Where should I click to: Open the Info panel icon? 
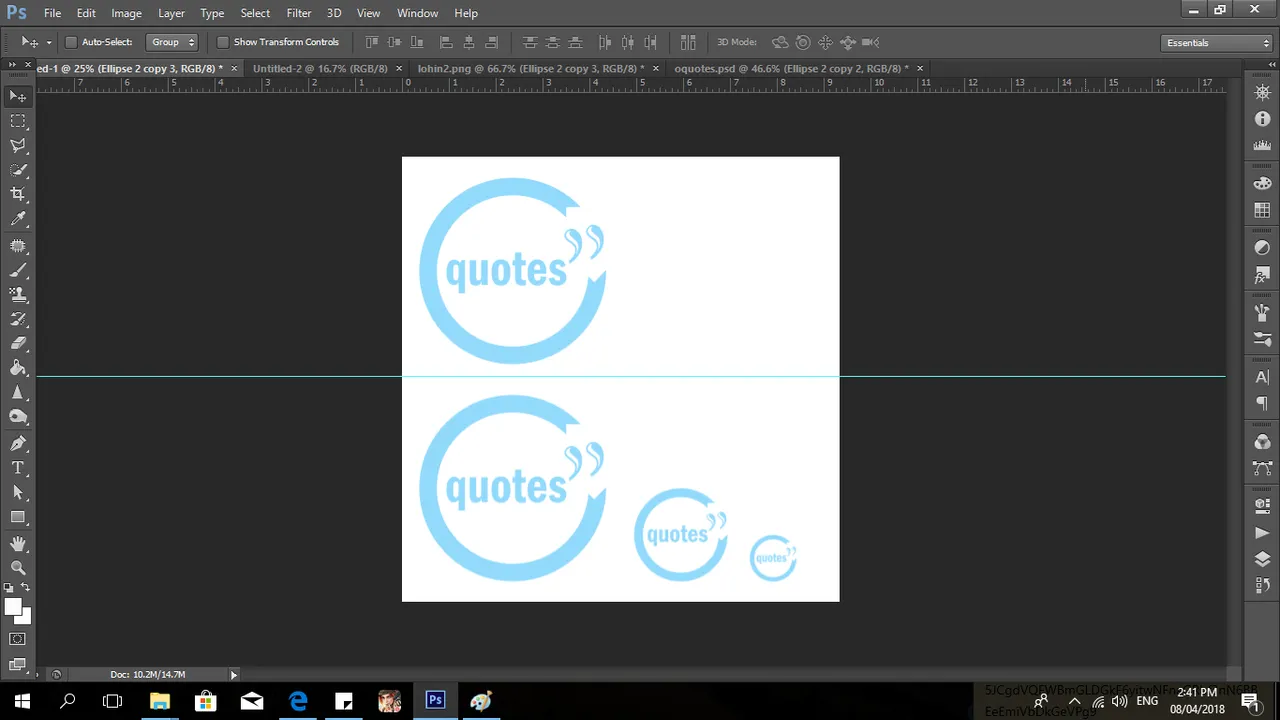[1262, 119]
